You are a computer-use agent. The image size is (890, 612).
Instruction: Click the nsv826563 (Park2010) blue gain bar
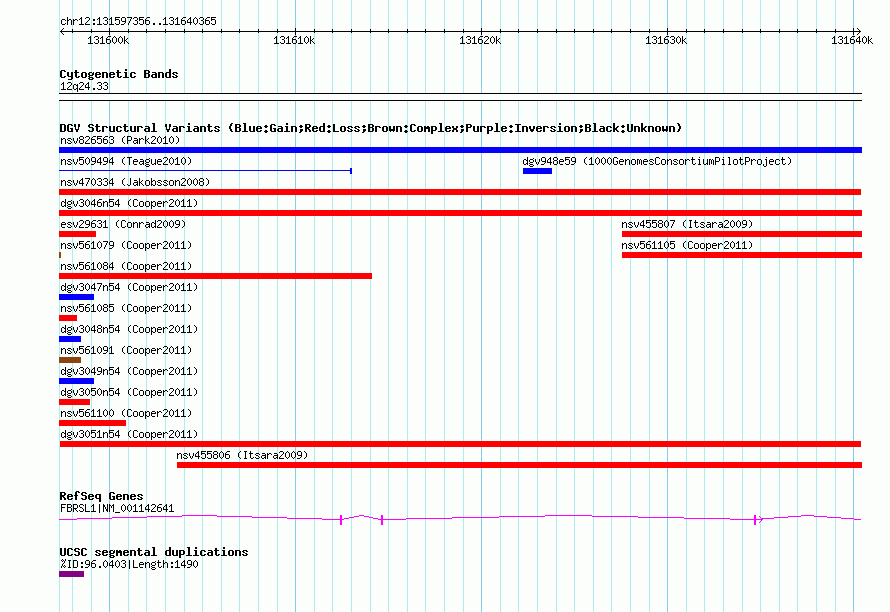pos(460,150)
